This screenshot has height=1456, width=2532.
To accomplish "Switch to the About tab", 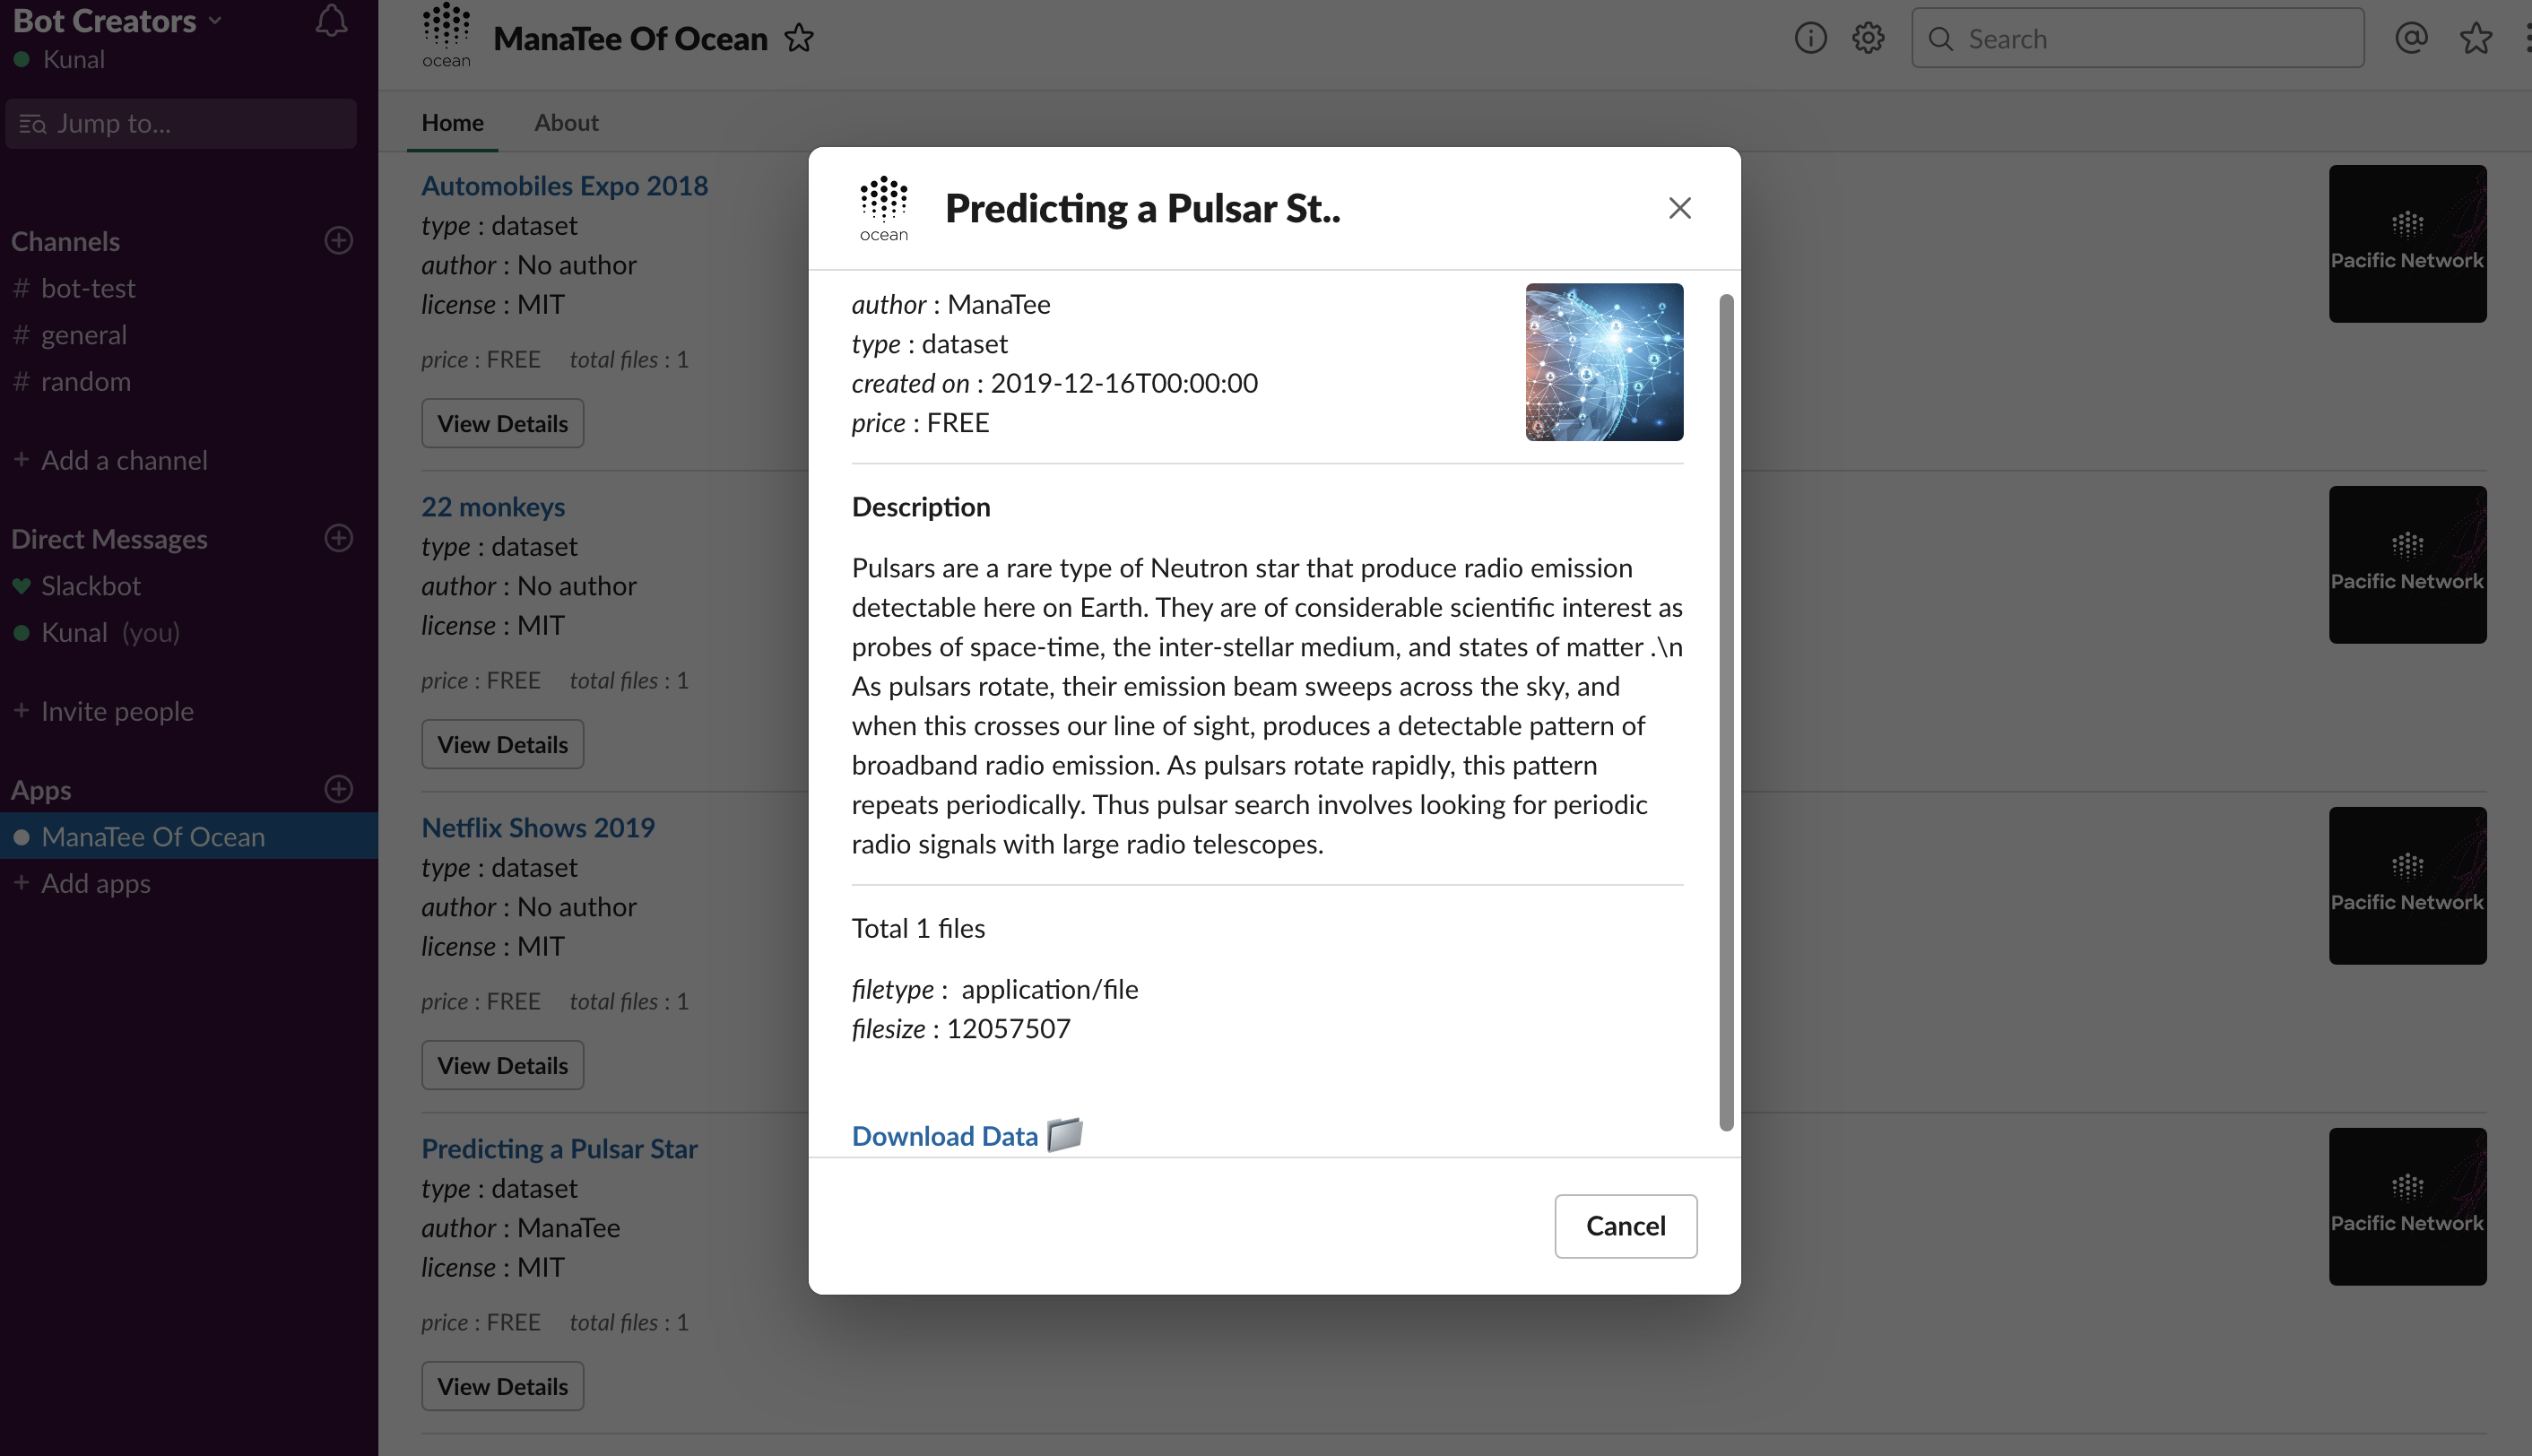I will pos(566,122).
